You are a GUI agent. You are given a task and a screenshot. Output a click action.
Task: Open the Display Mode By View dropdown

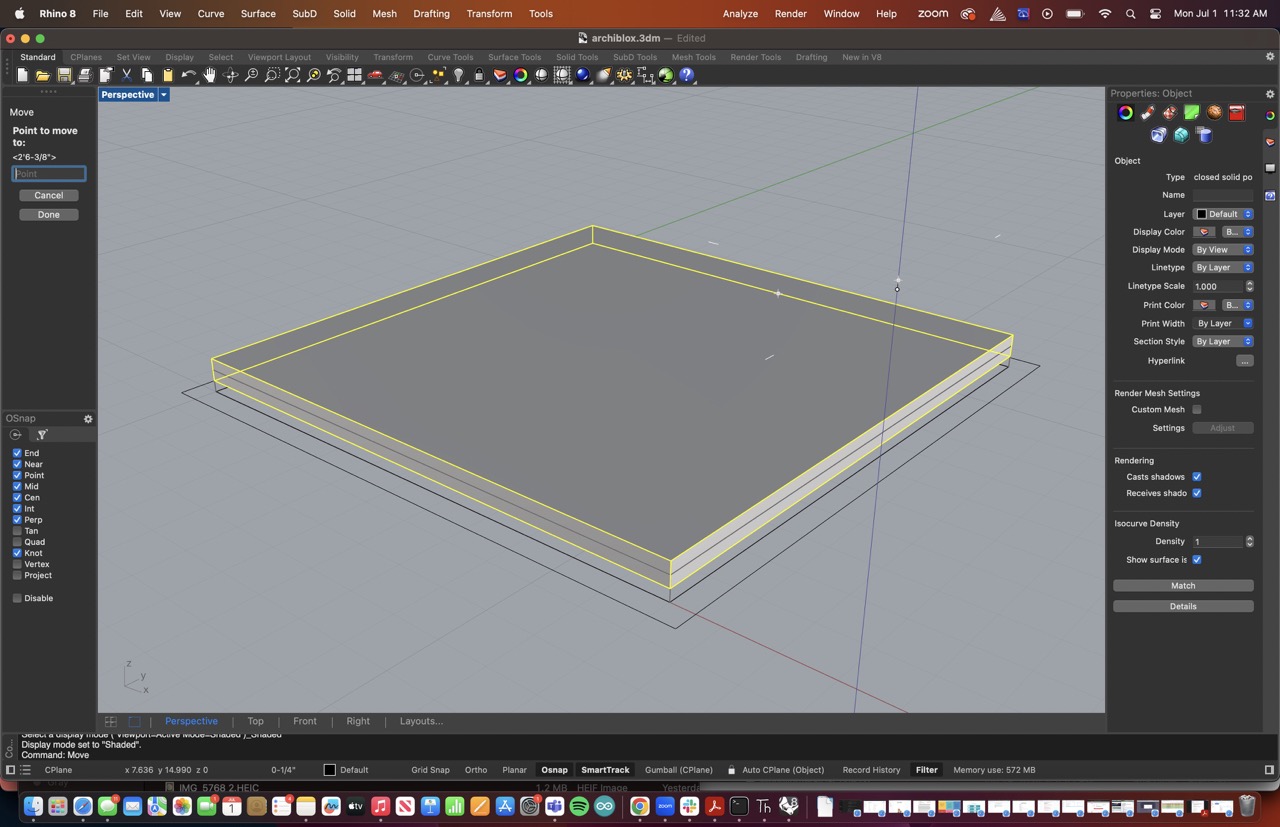click(x=1223, y=250)
